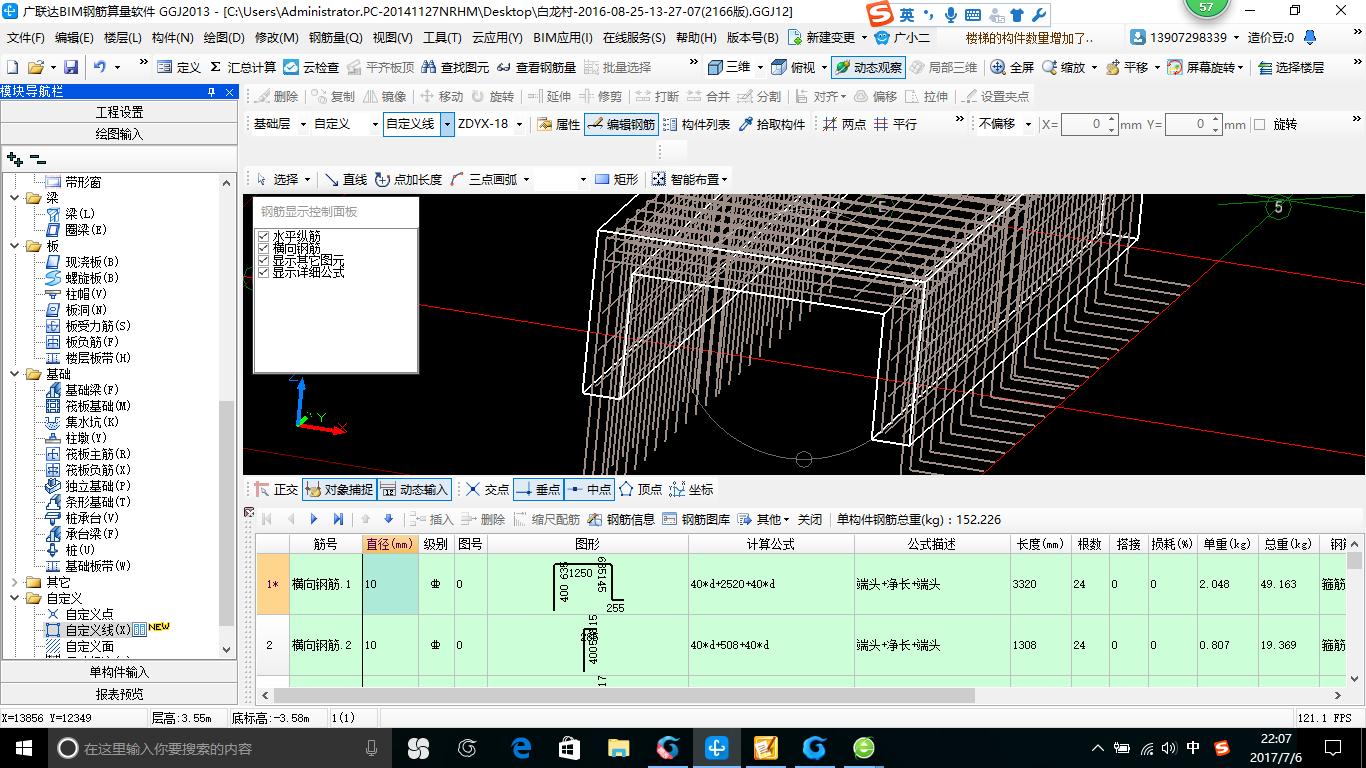
Task: Start 云检查 cloud check
Action: tap(311, 67)
